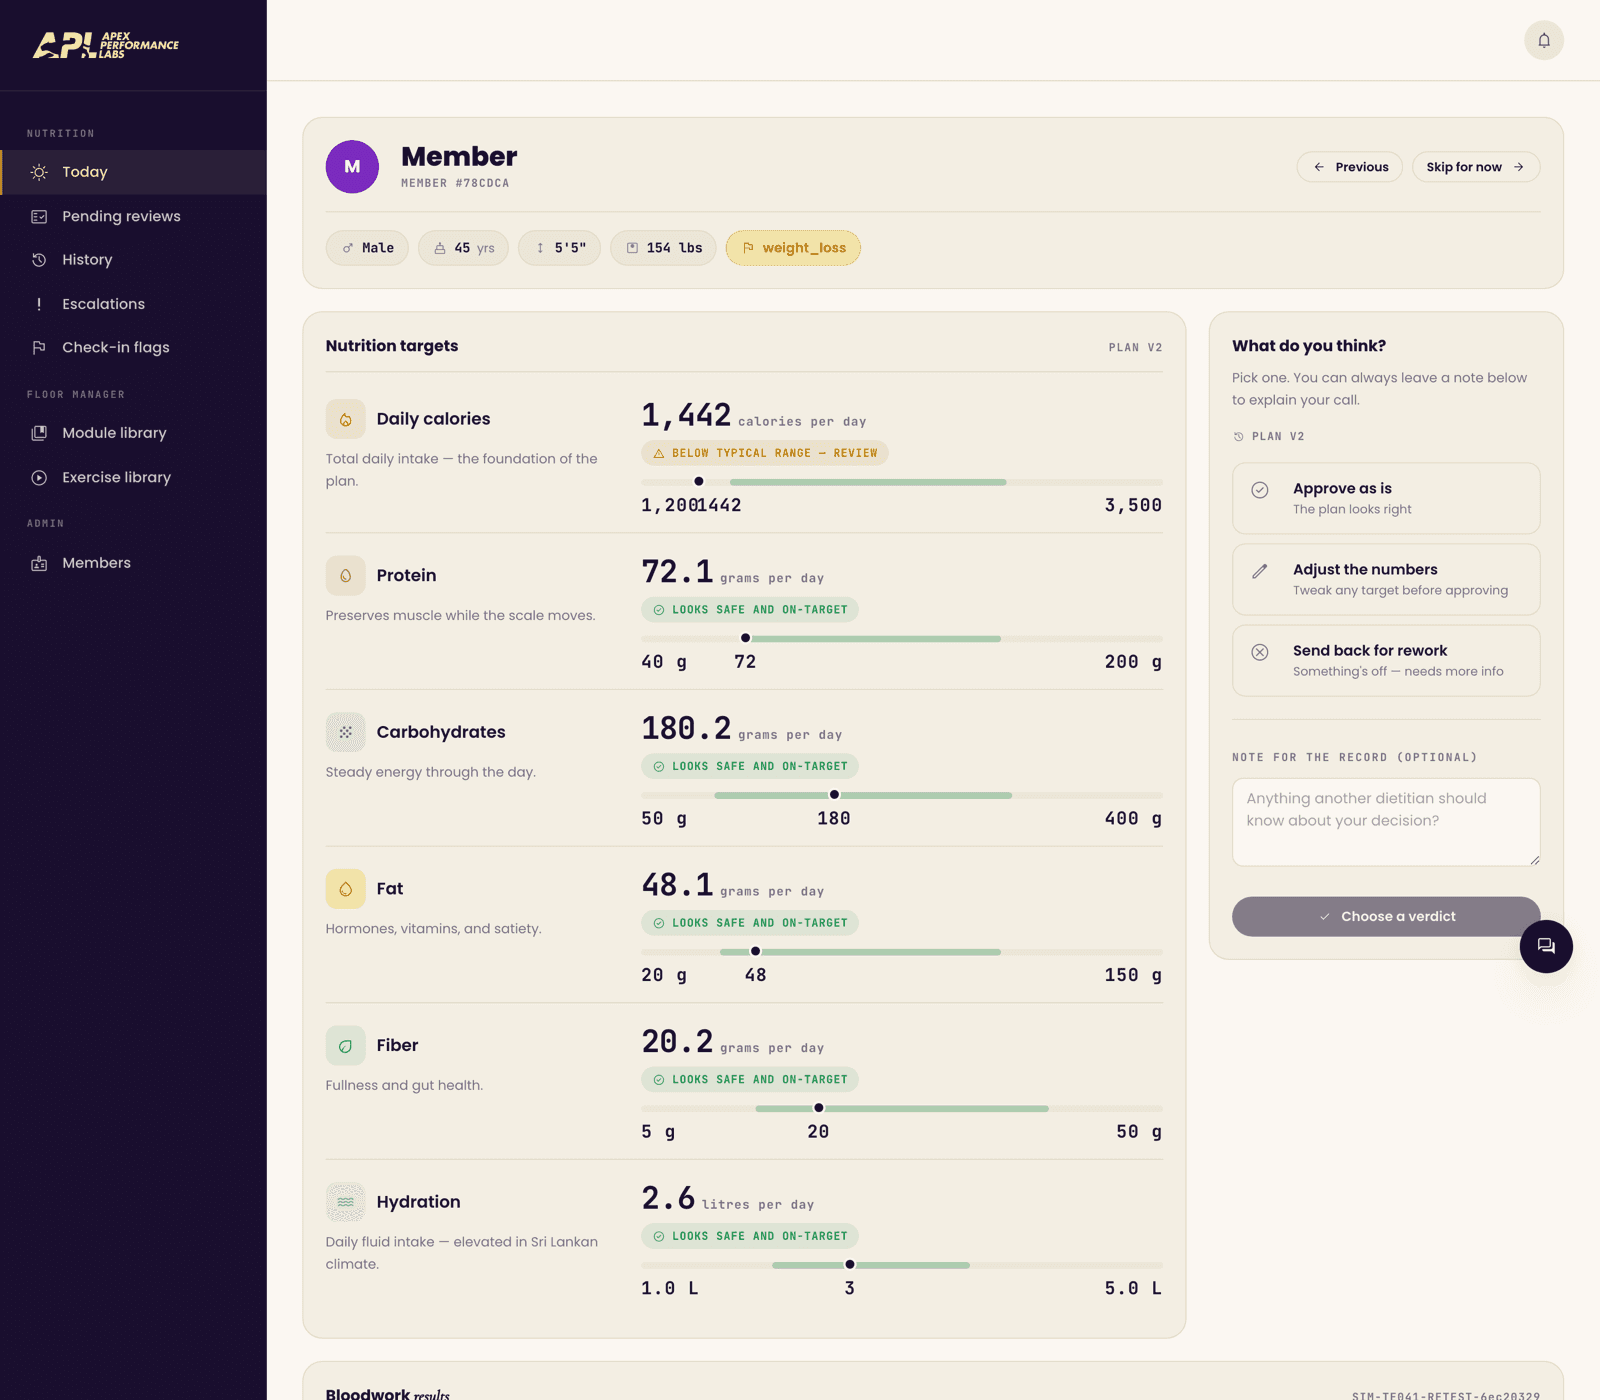The width and height of the screenshot is (1600, 1400).
Task: Click the Below typical range review badge
Action: coord(765,453)
